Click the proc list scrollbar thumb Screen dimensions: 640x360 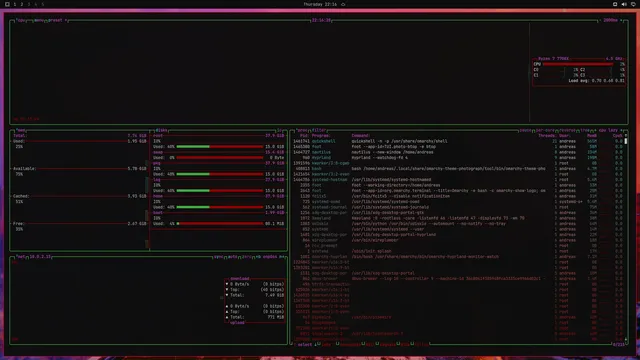[626, 141]
